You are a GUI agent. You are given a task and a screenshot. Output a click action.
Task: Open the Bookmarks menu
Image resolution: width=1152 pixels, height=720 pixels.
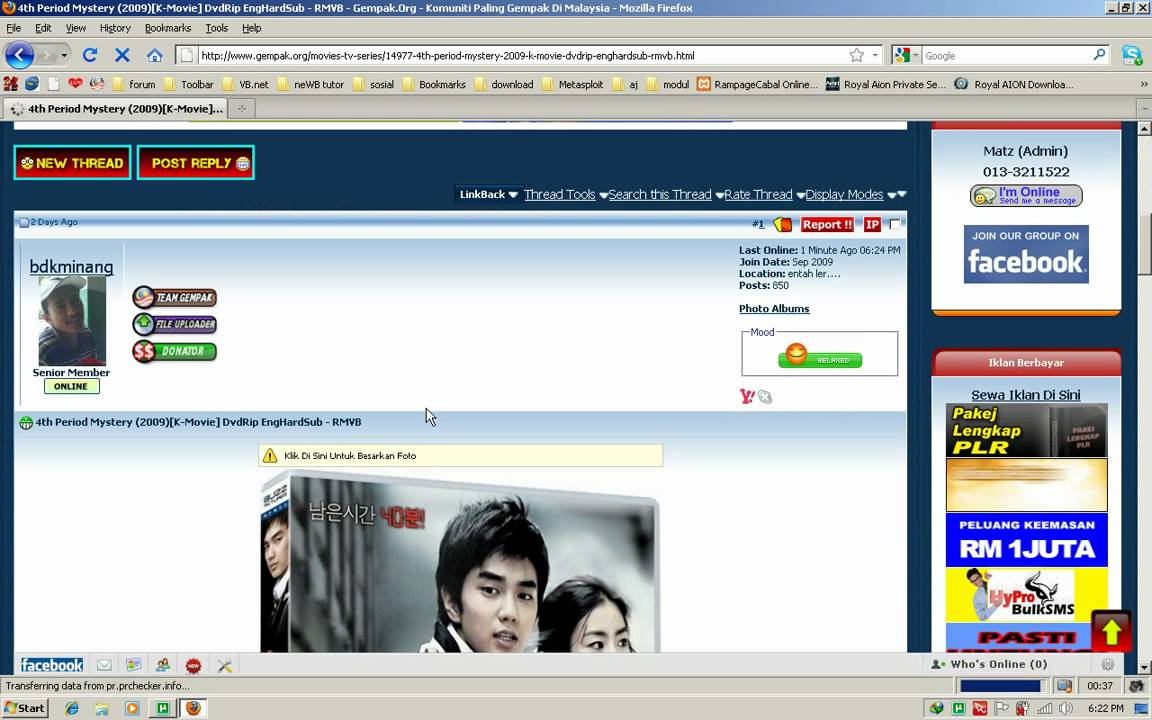(x=168, y=28)
